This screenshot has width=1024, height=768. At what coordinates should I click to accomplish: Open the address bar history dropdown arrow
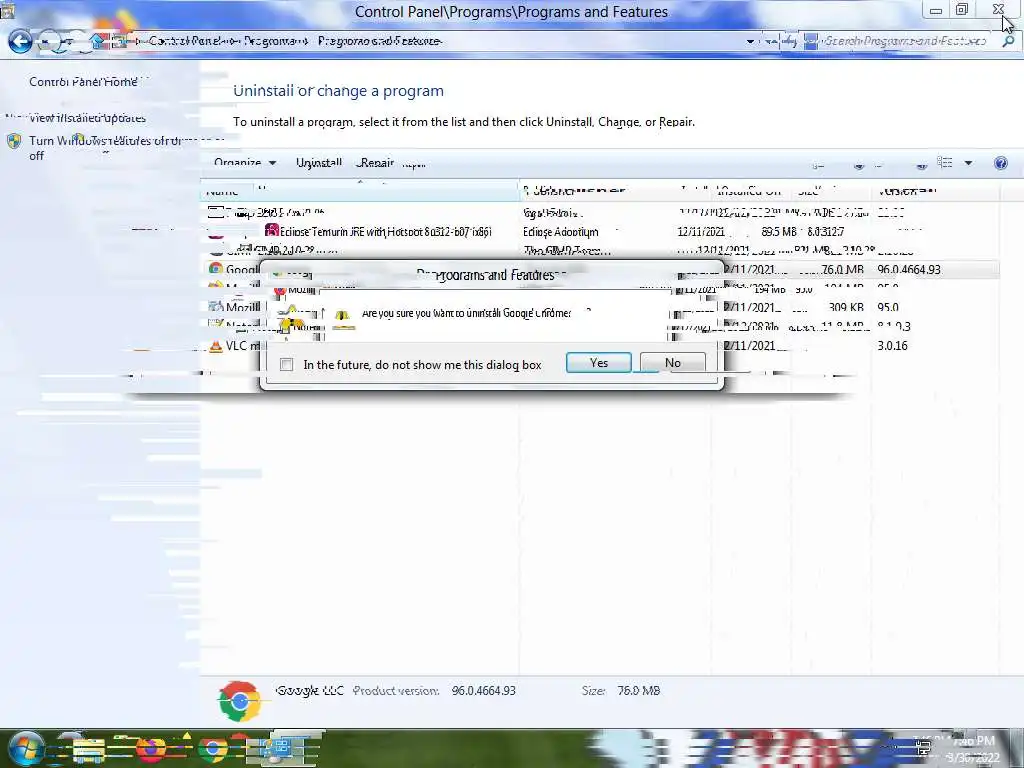(x=750, y=41)
